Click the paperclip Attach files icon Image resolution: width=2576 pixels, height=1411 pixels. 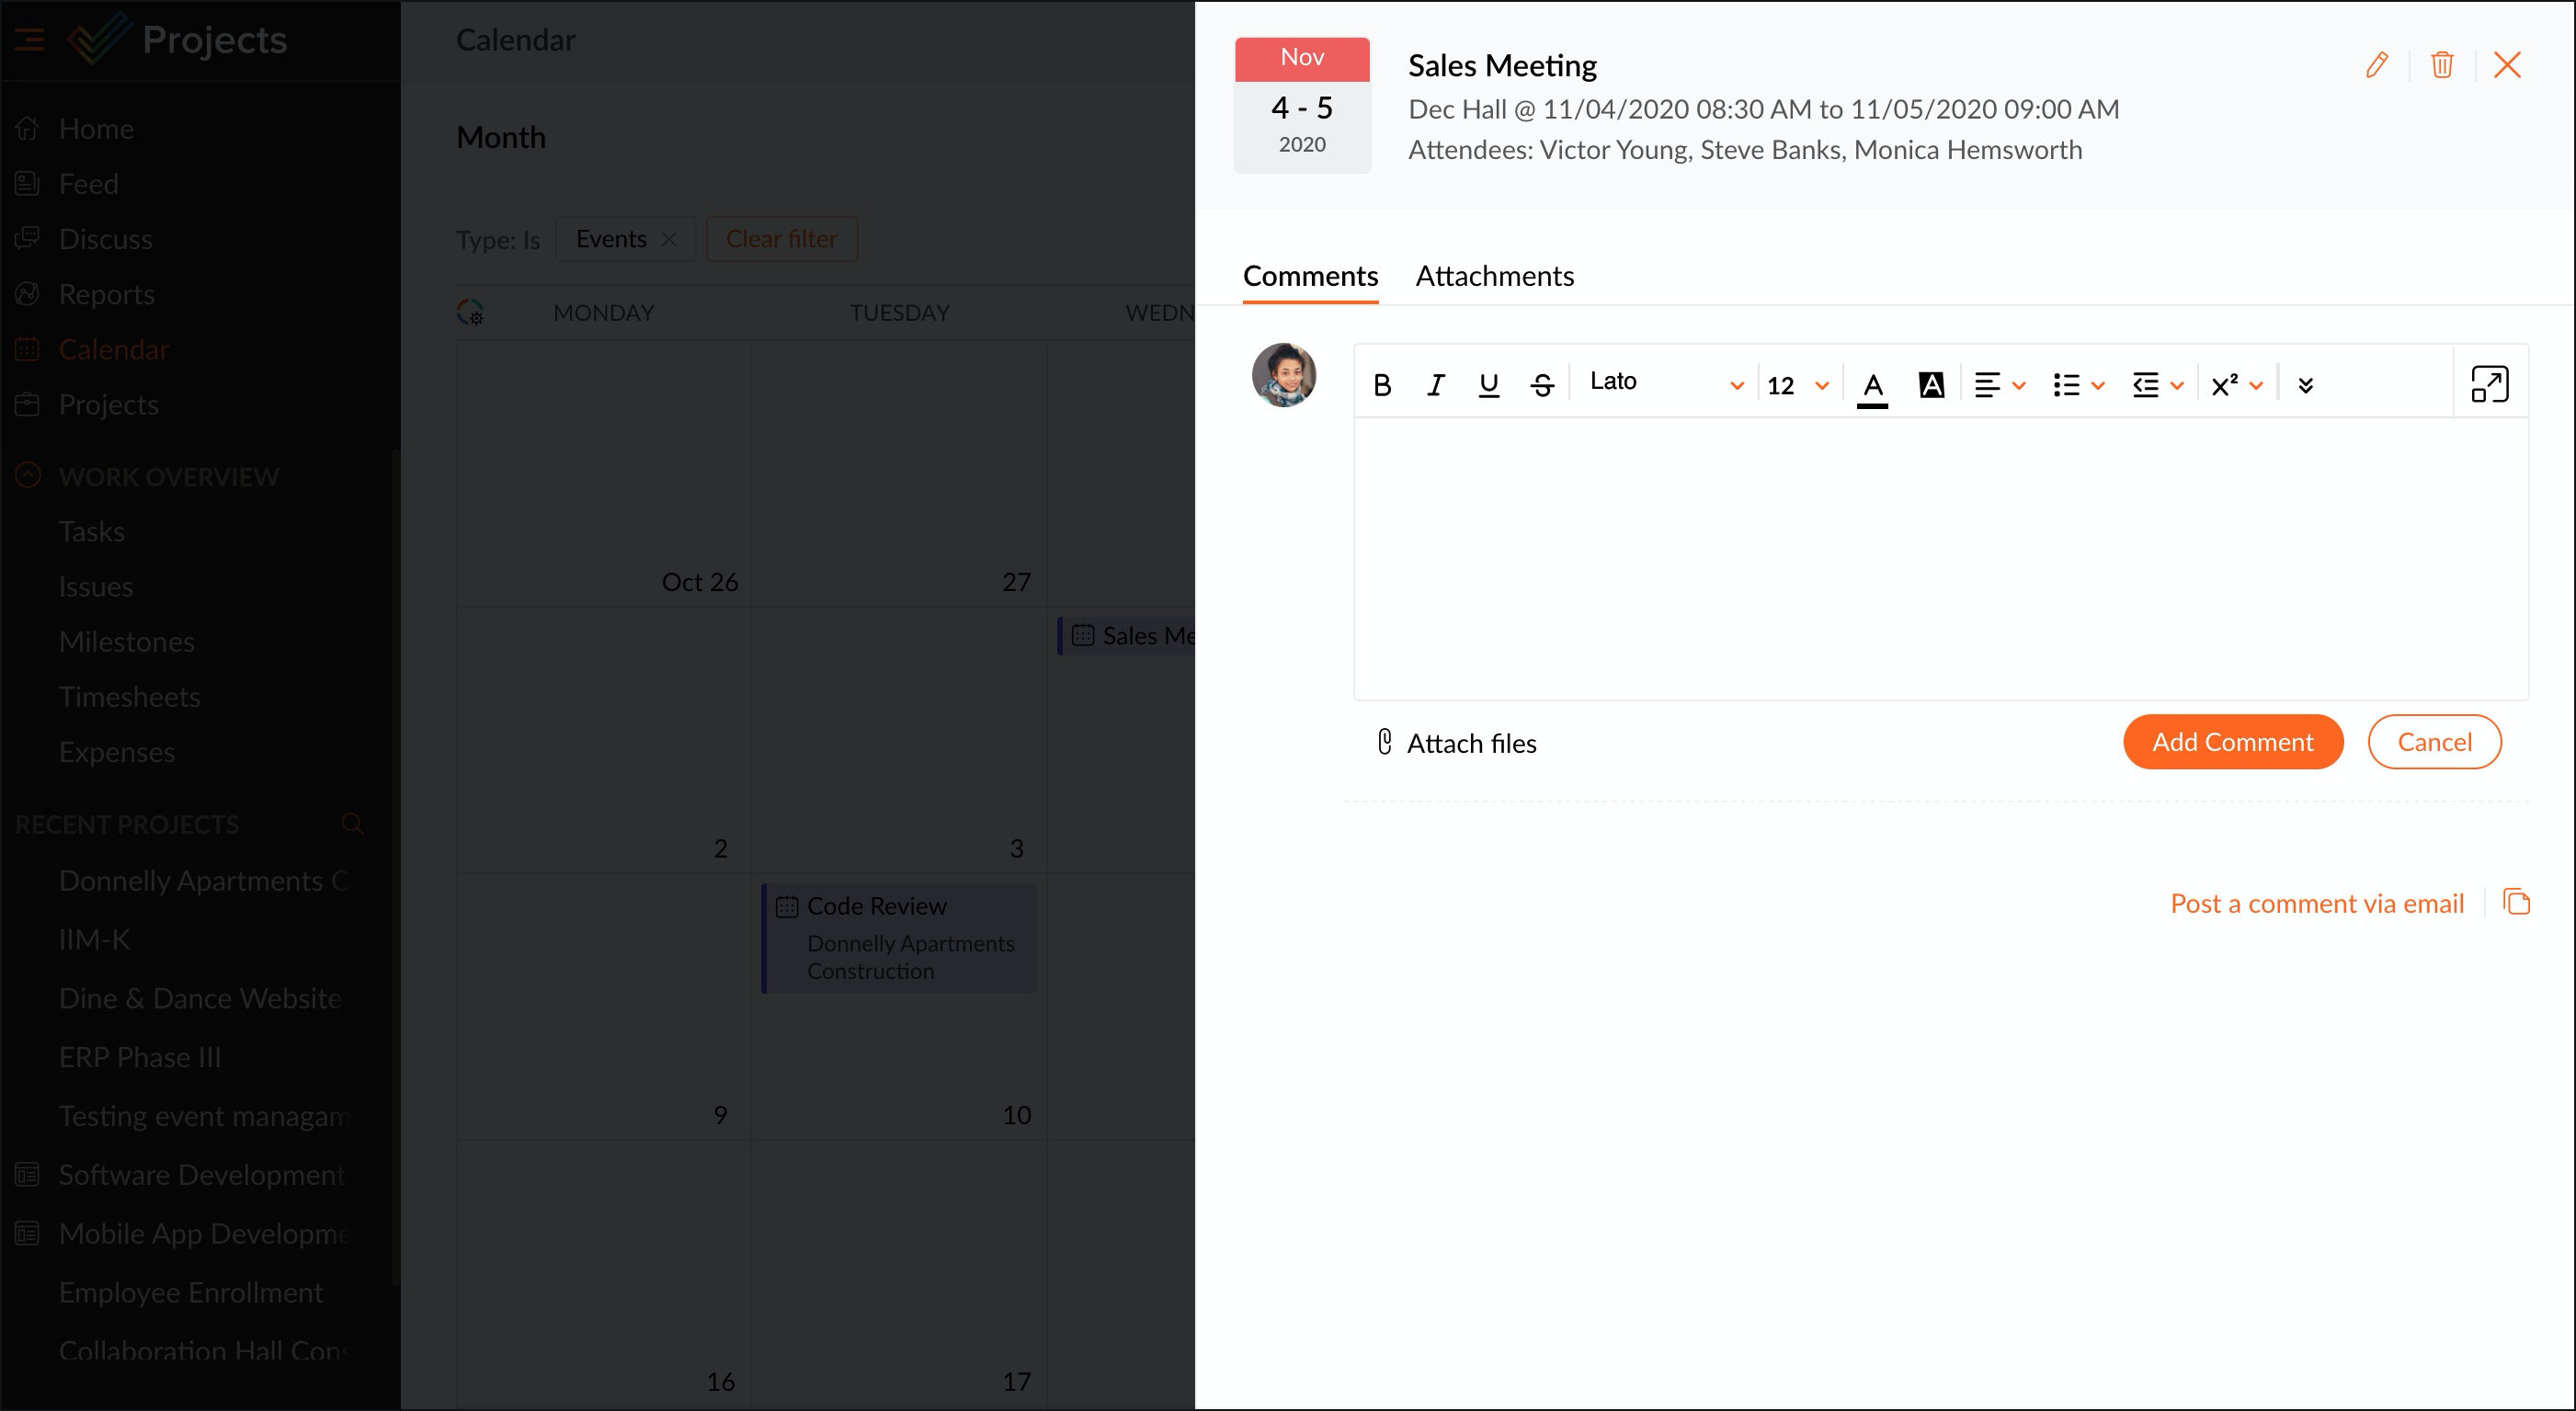tap(1385, 742)
